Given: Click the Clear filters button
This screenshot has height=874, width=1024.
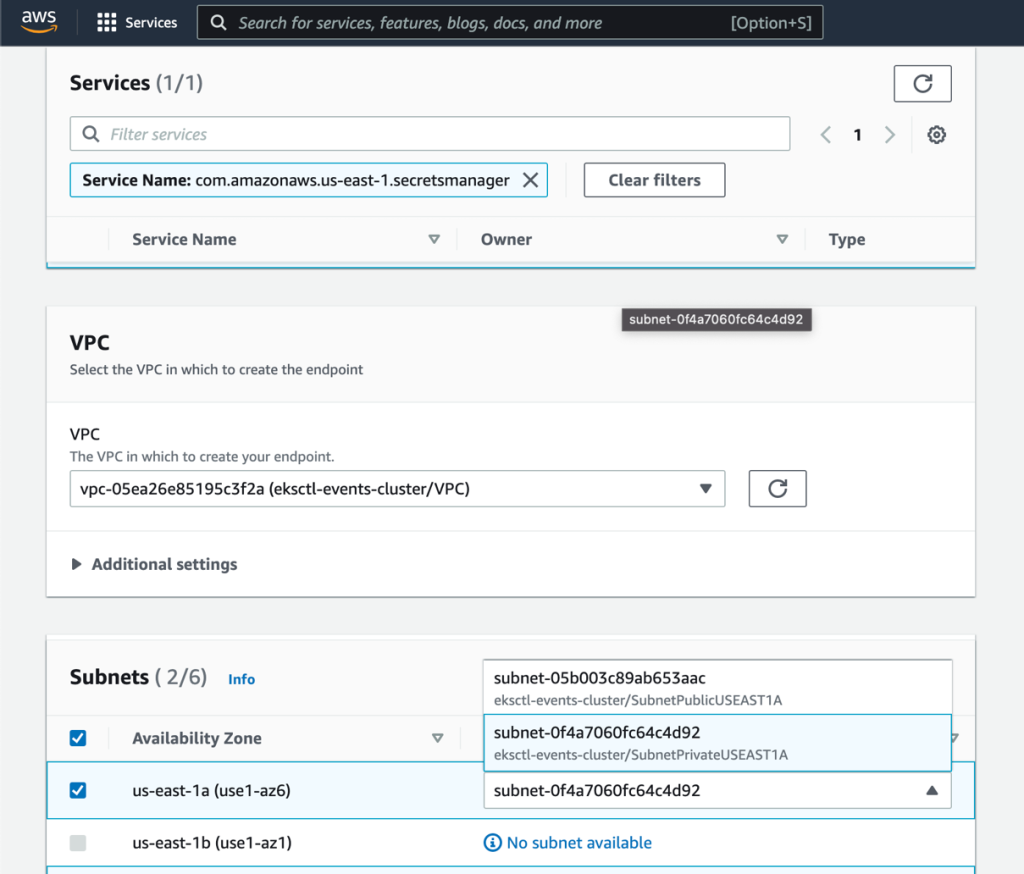Looking at the screenshot, I should point(654,180).
